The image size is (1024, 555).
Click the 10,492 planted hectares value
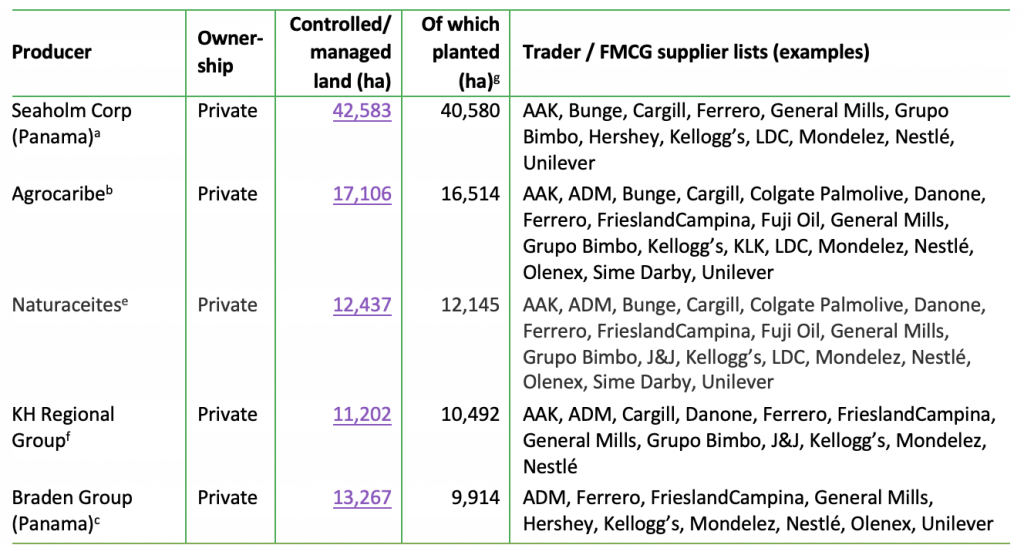(469, 414)
